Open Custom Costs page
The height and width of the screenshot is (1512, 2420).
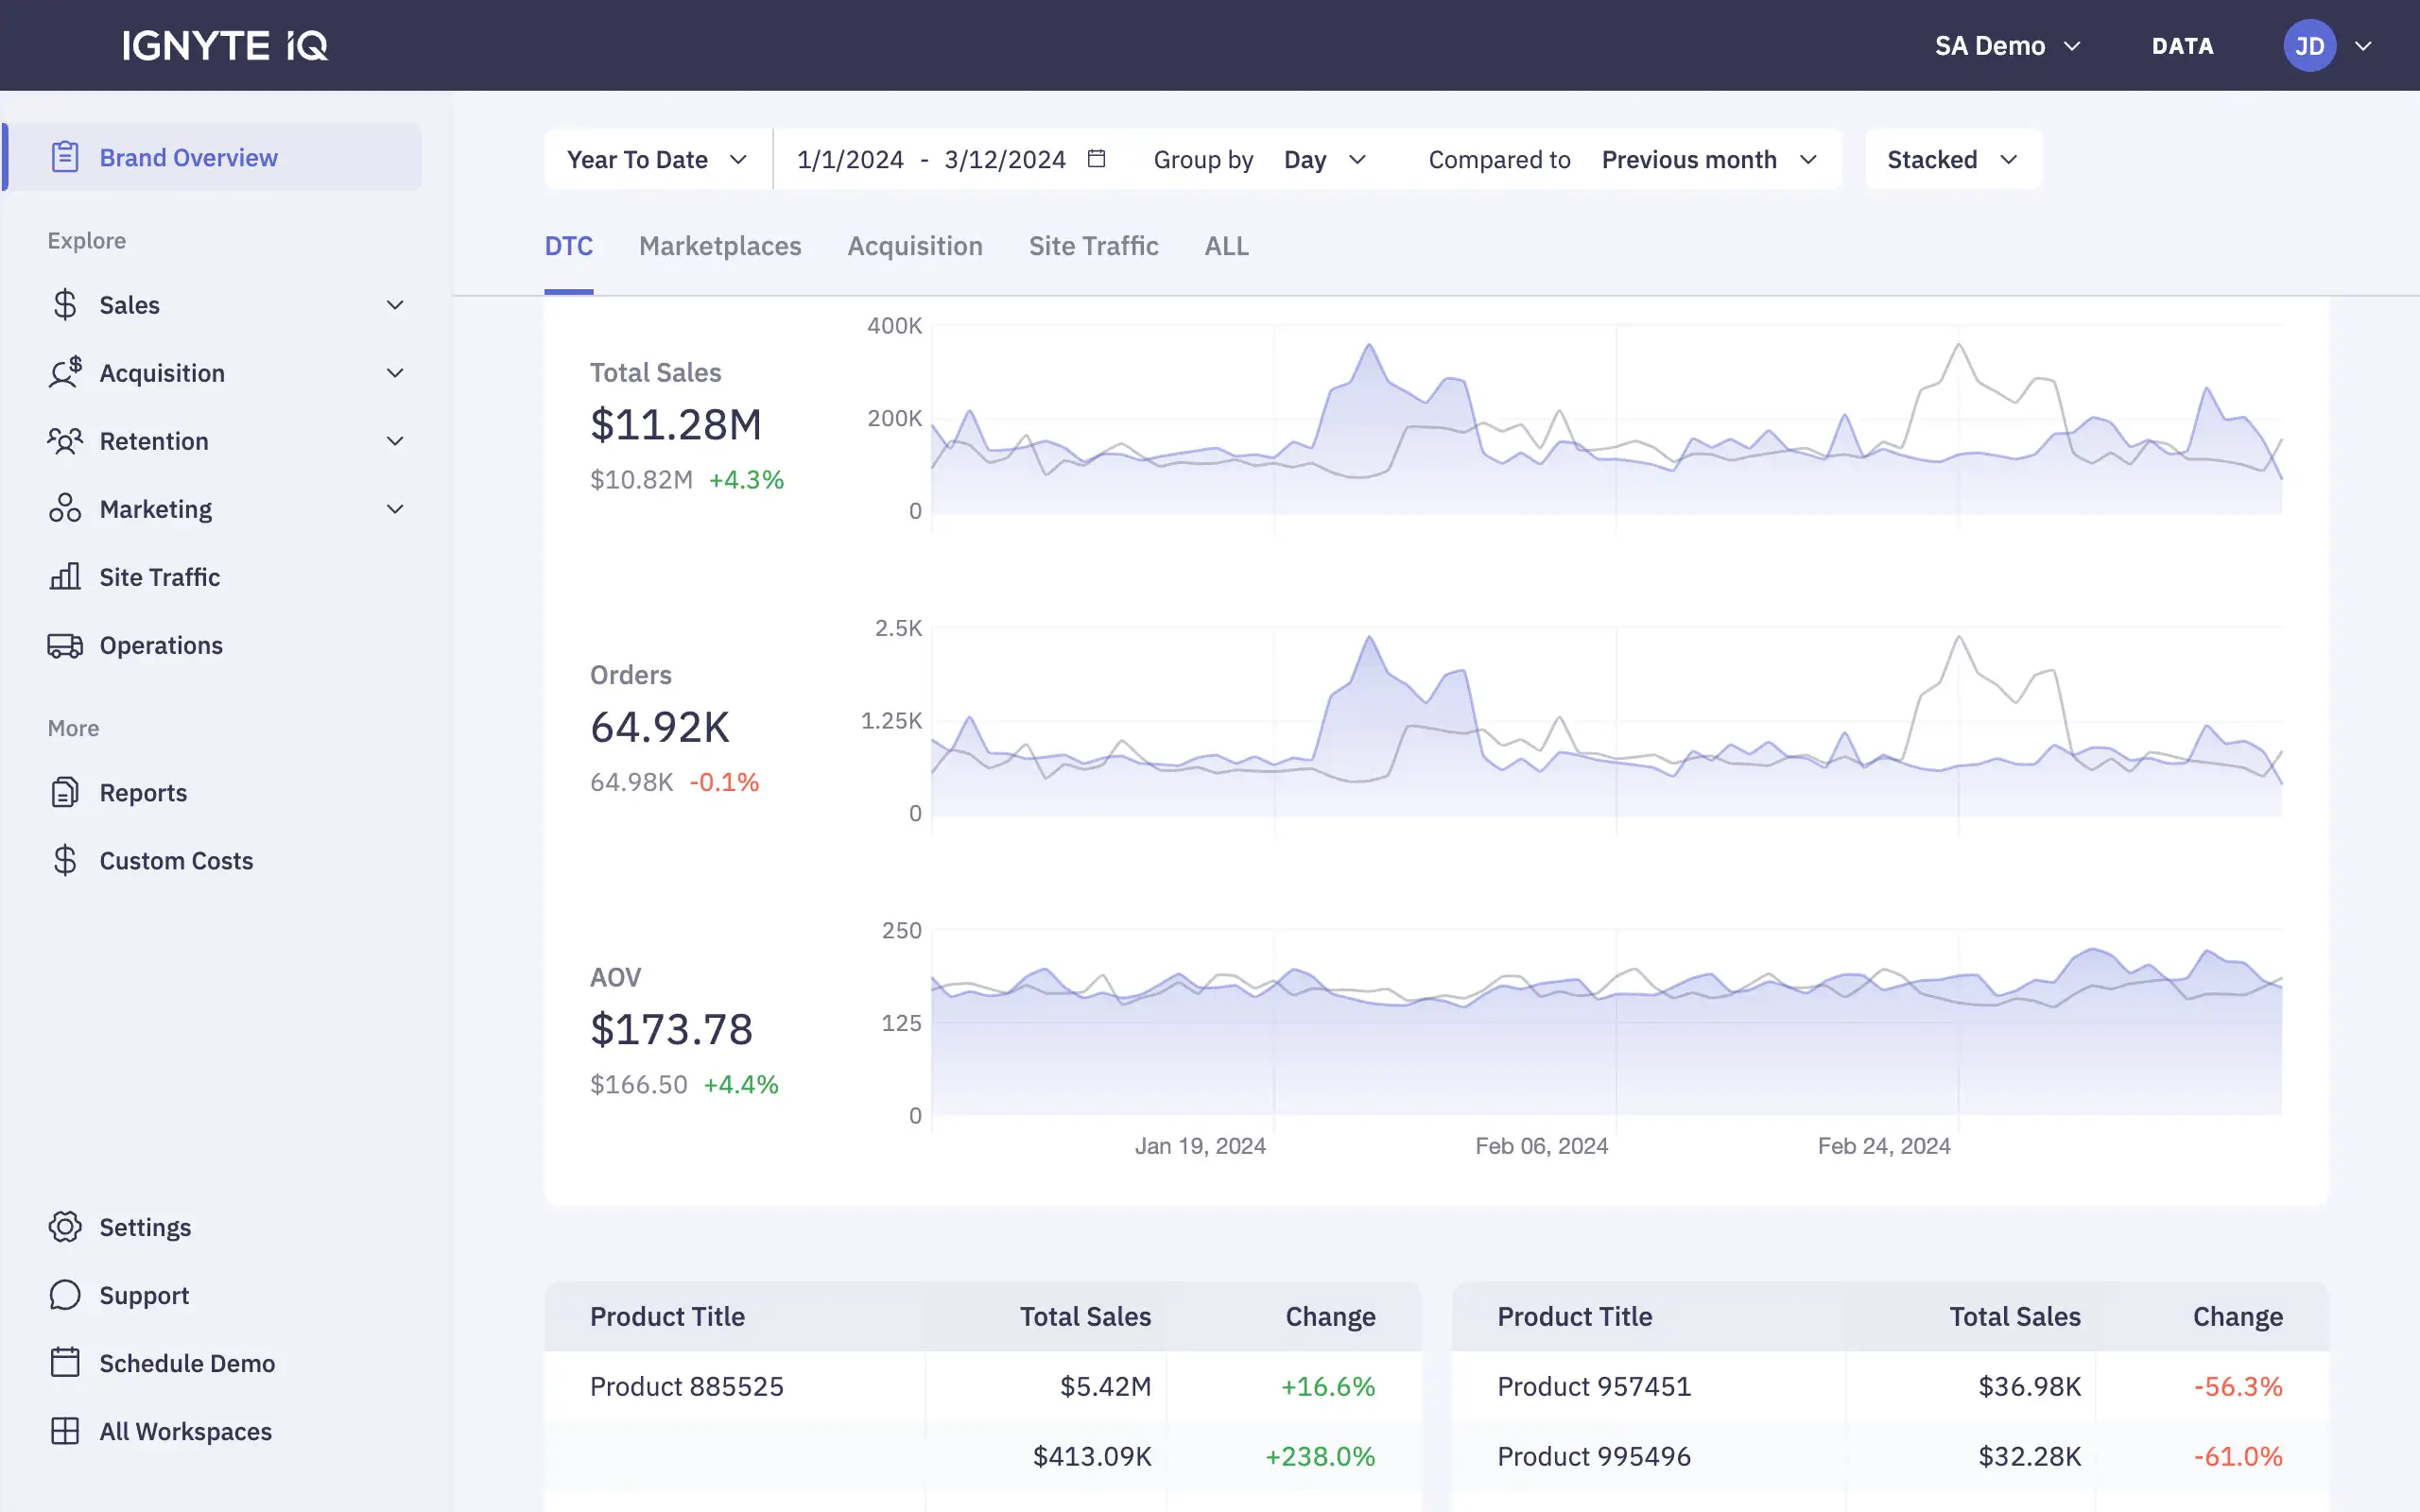(x=176, y=860)
